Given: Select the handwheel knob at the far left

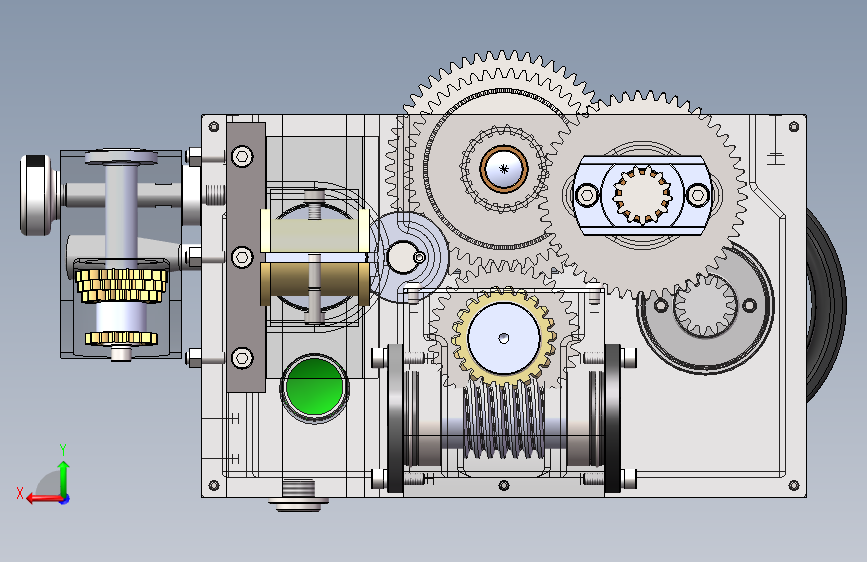Looking at the screenshot, I should [39, 195].
